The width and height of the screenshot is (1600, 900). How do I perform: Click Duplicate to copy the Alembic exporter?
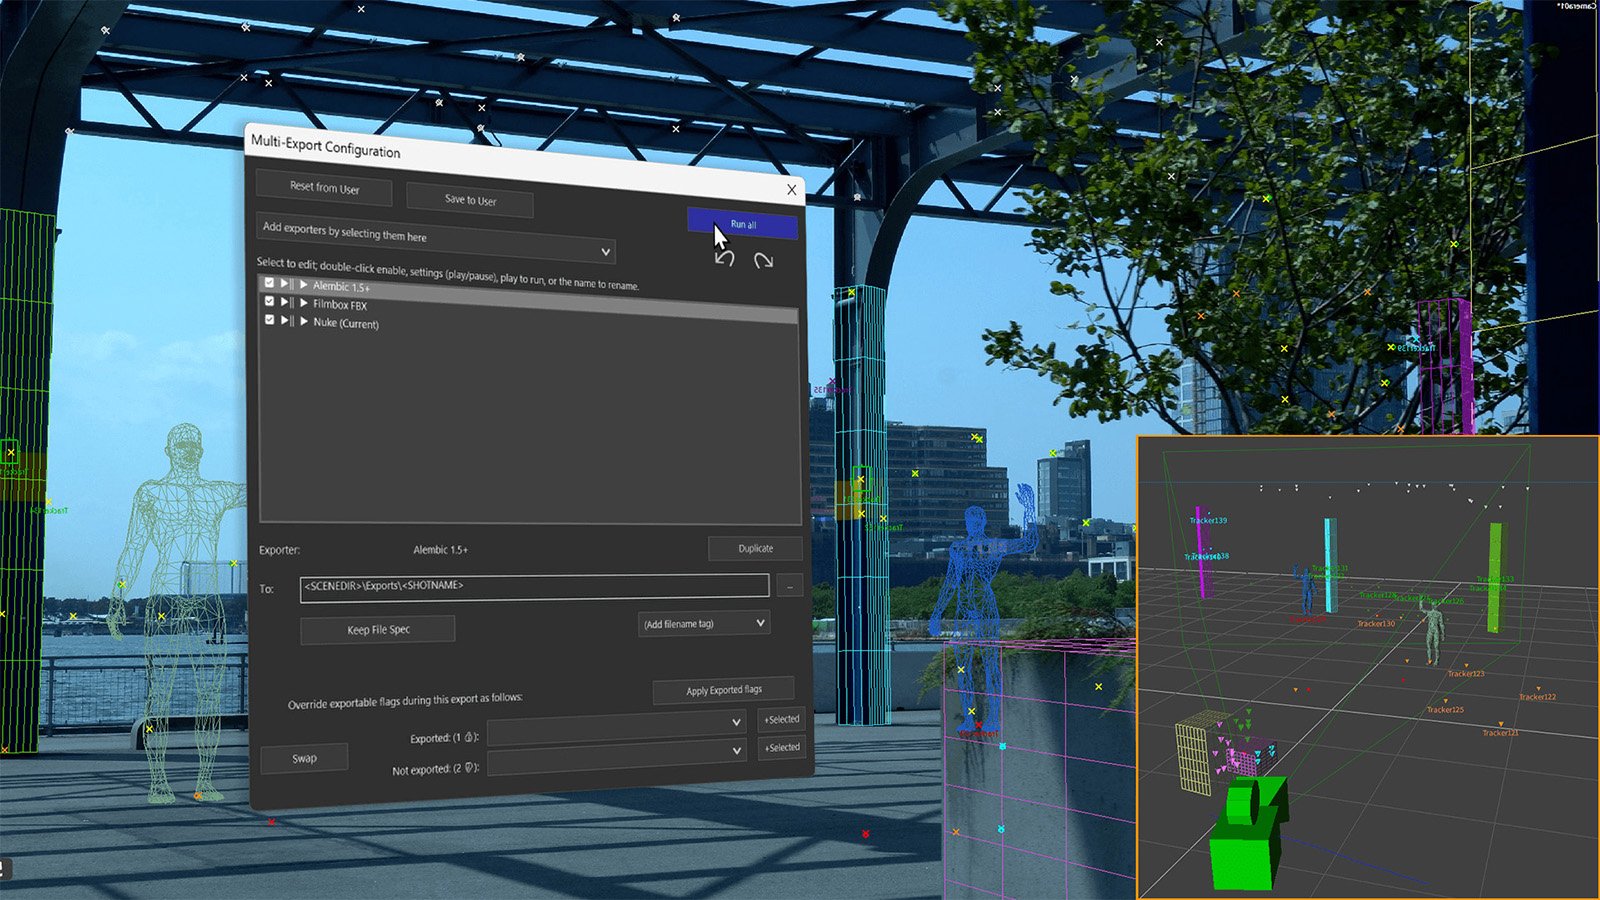point(755,548)
